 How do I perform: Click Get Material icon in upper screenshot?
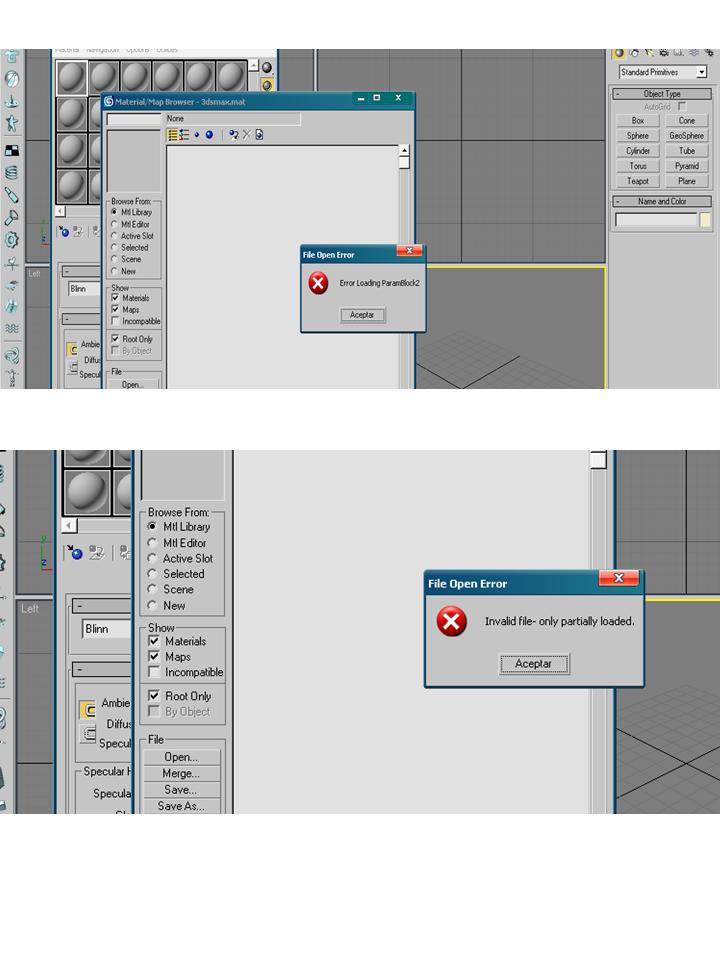point(64,231)
